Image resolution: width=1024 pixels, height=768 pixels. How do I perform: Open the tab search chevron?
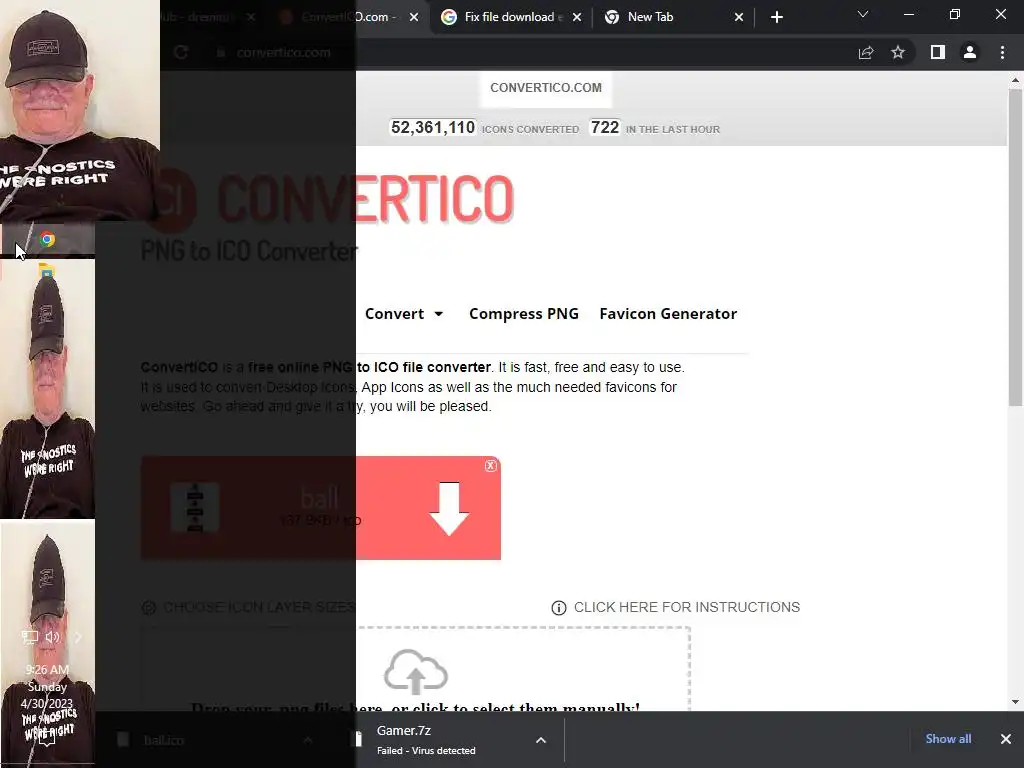point(863,14)
